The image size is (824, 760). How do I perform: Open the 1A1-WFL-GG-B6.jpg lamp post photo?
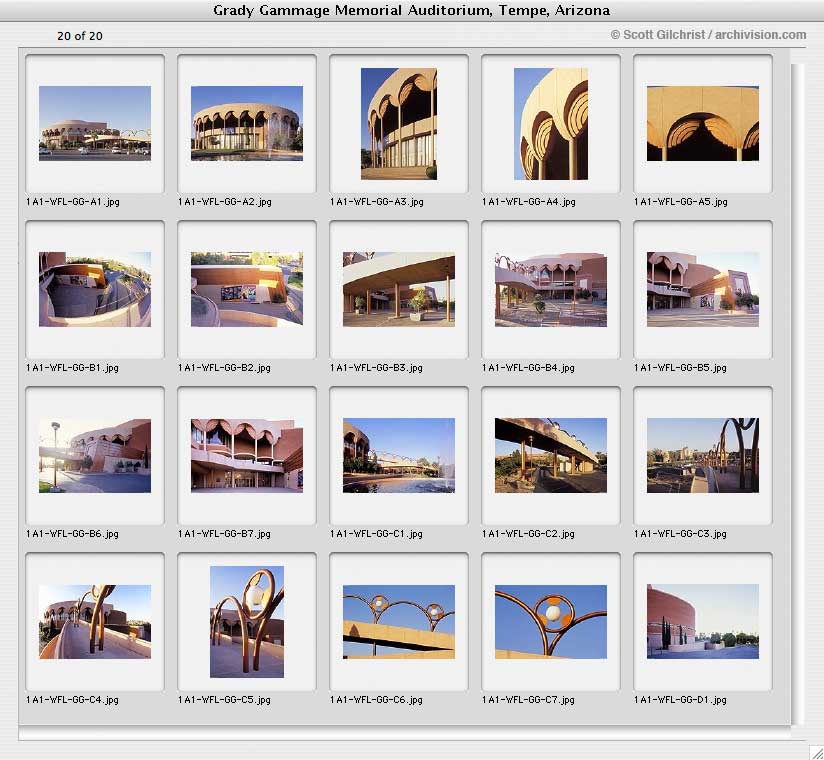(x=95, y=456)
